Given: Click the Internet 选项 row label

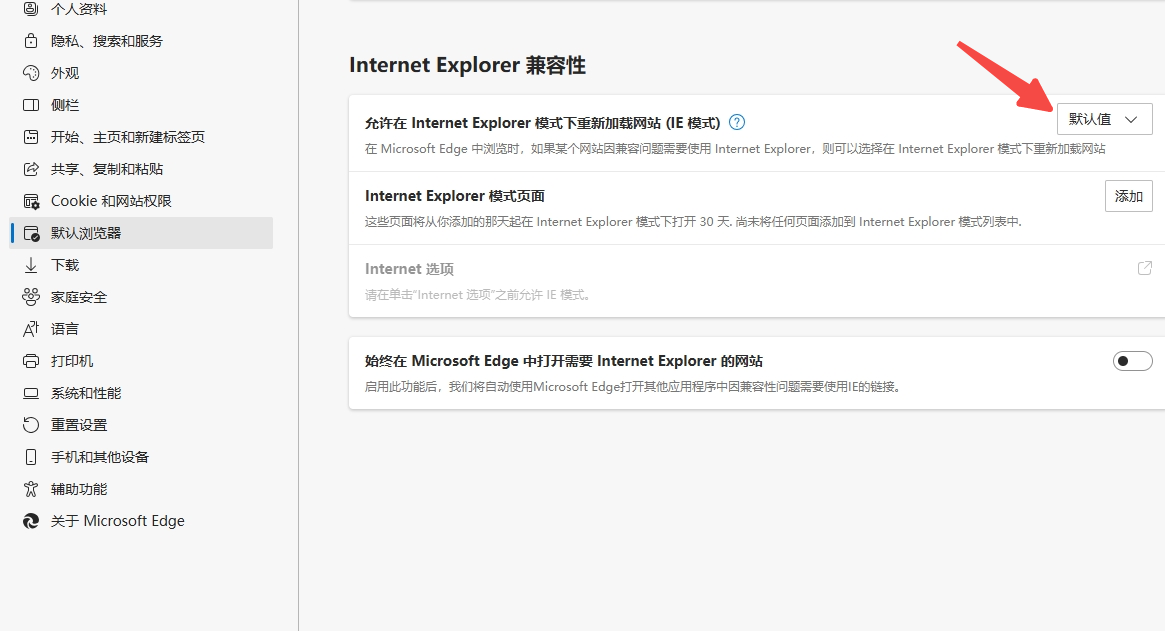Looking at the screenshot, I should tap(409, 269).
